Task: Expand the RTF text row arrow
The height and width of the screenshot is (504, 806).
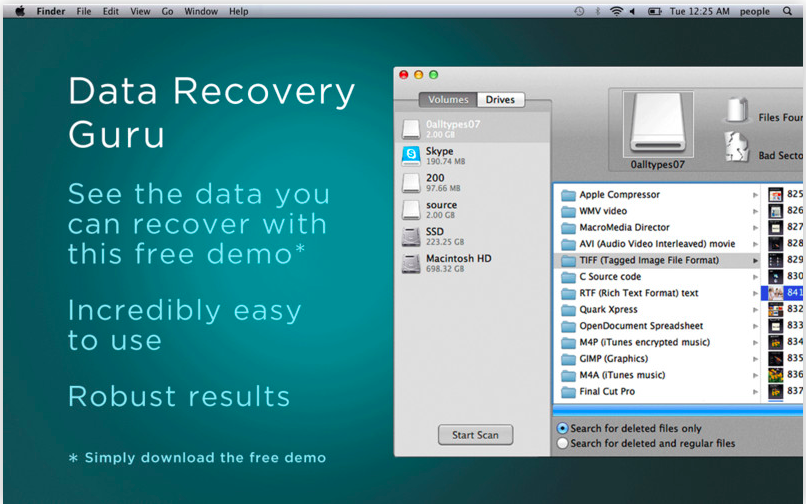Action: [x=755, y=293]
